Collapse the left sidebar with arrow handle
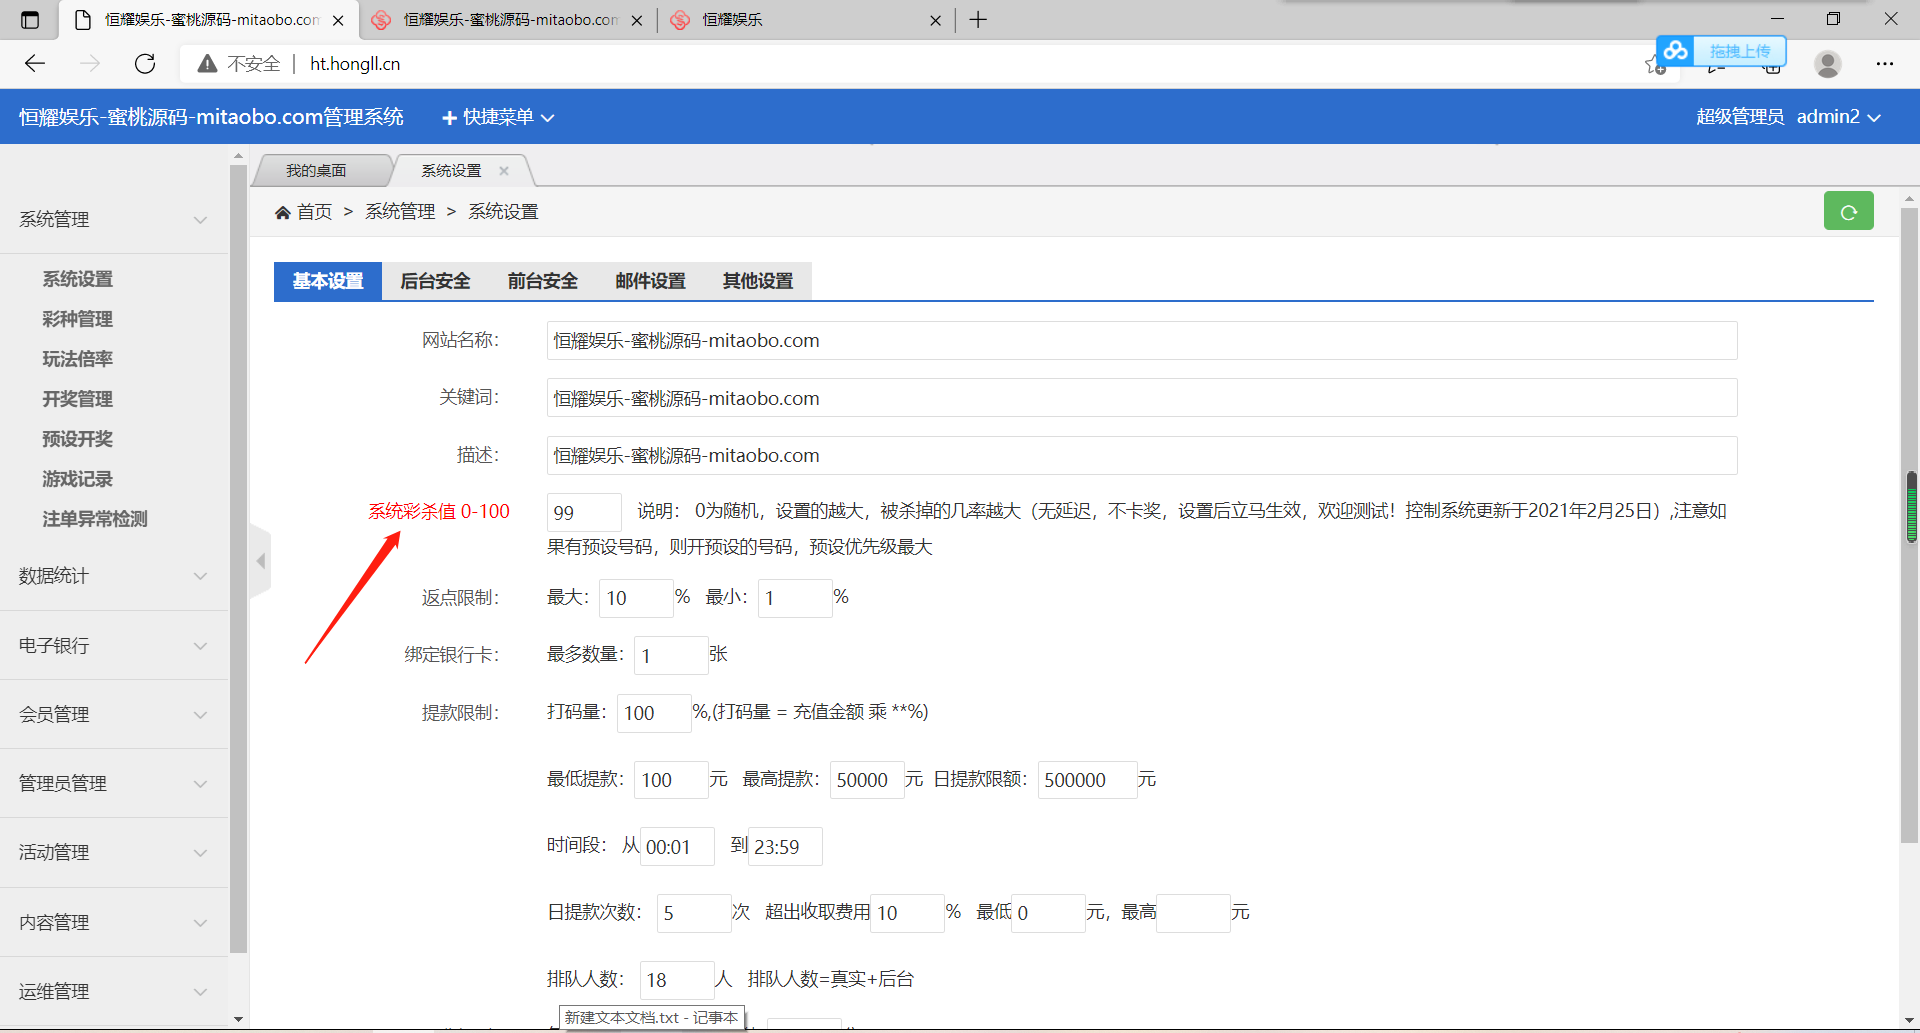The height and width of the screenshot is (1033, 1920). point(260,561)
